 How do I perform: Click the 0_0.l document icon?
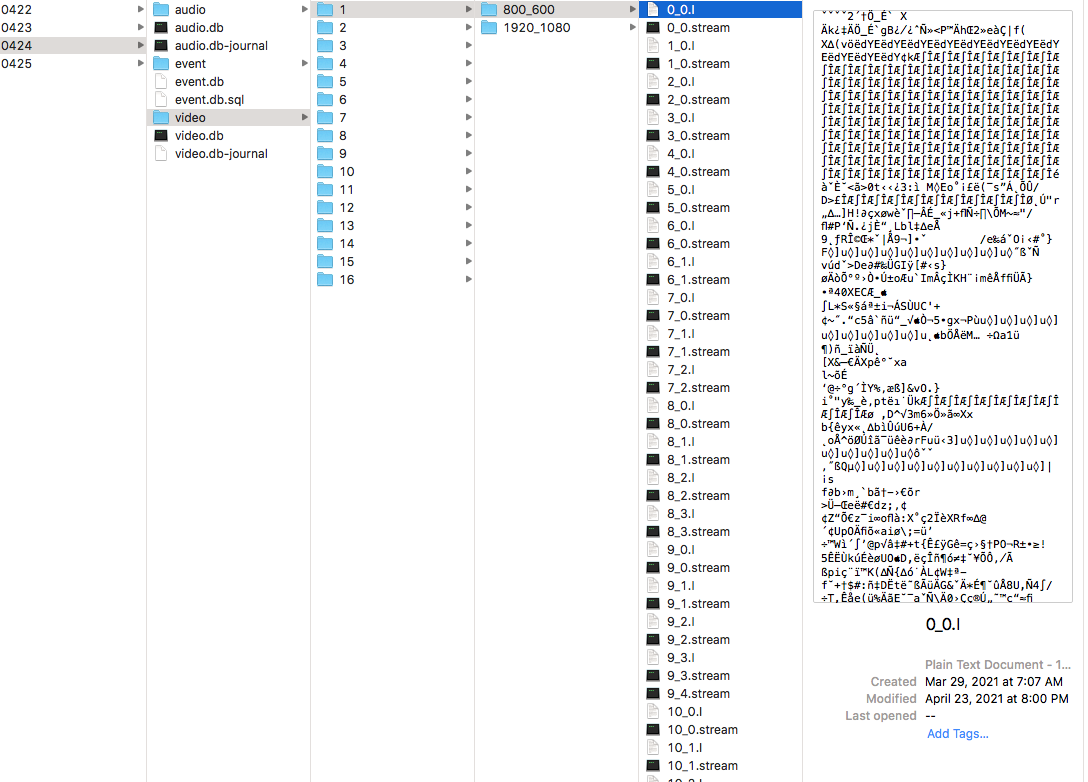click(x=653, y=10)
